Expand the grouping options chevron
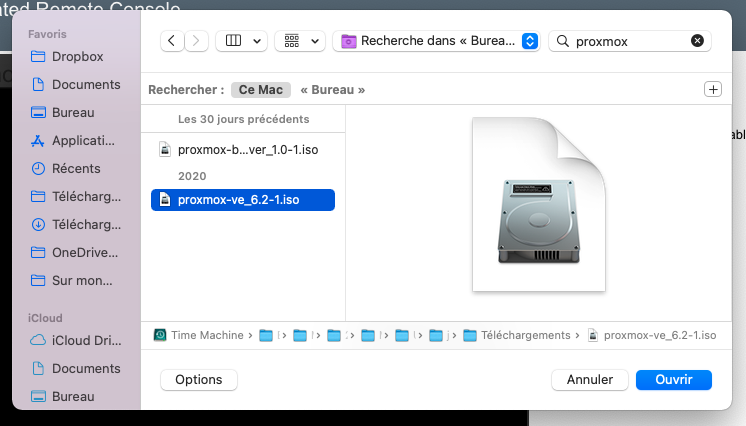The image size is (746, 426). click(315, 41)
